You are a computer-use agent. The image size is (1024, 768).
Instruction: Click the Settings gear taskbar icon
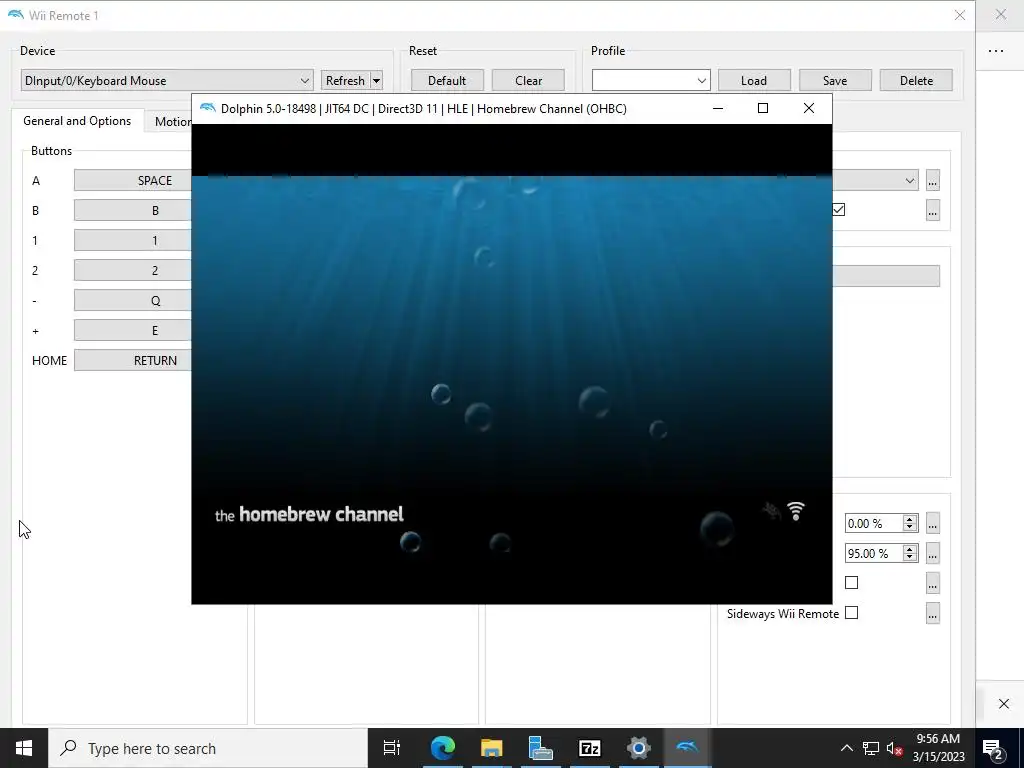click(x=638, y=748)
